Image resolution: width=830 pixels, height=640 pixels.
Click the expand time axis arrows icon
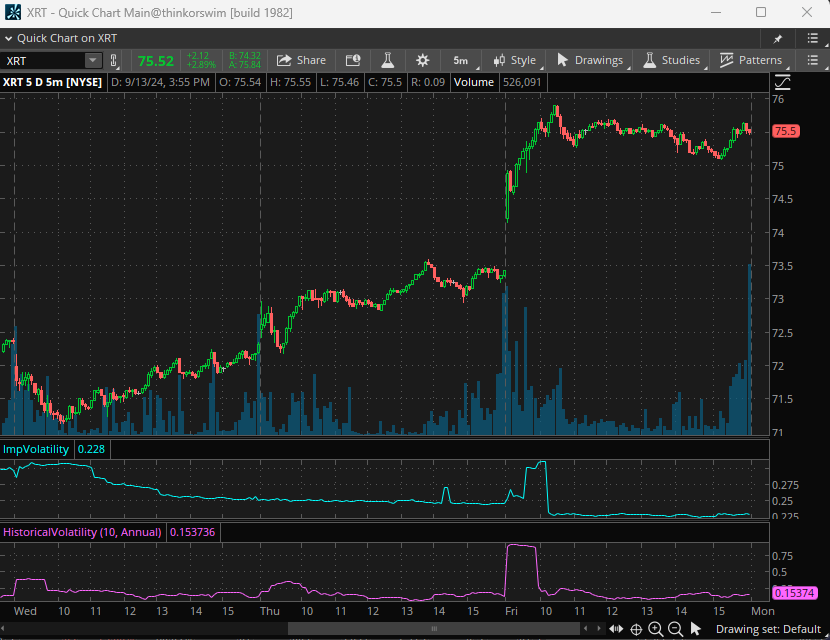[616, 629]
